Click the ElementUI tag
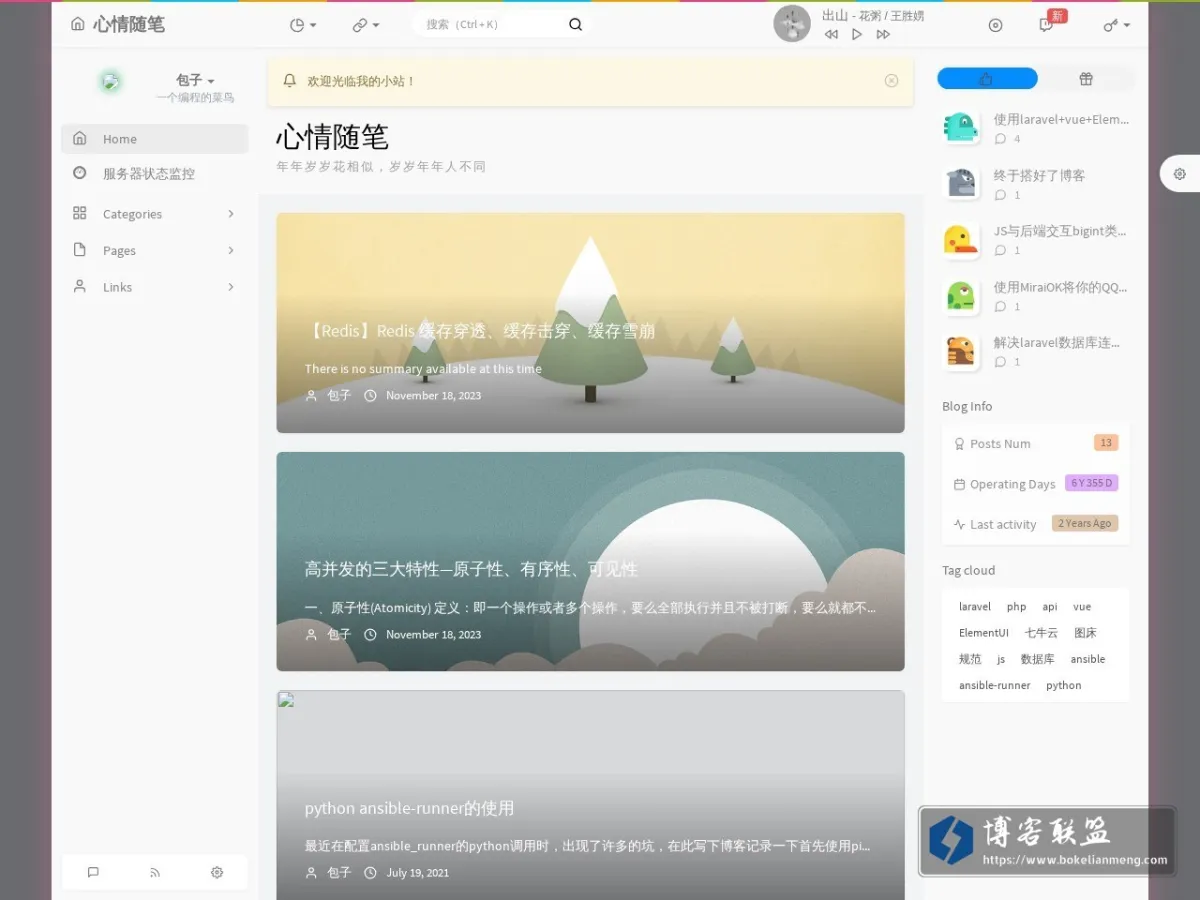1200x900 pixels. click(984, 633)
